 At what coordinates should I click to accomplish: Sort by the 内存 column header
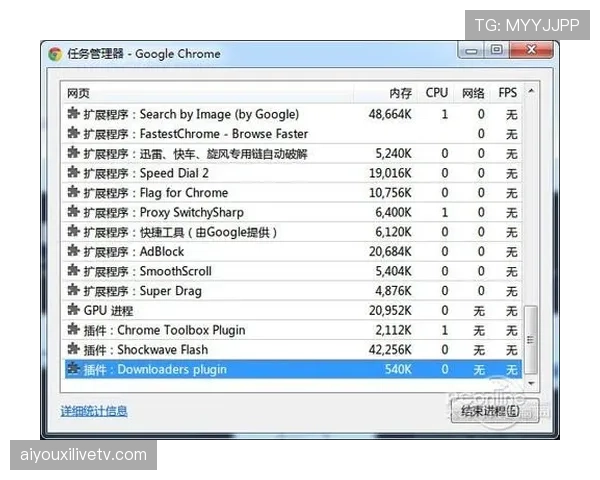click(x=384, y=93)
